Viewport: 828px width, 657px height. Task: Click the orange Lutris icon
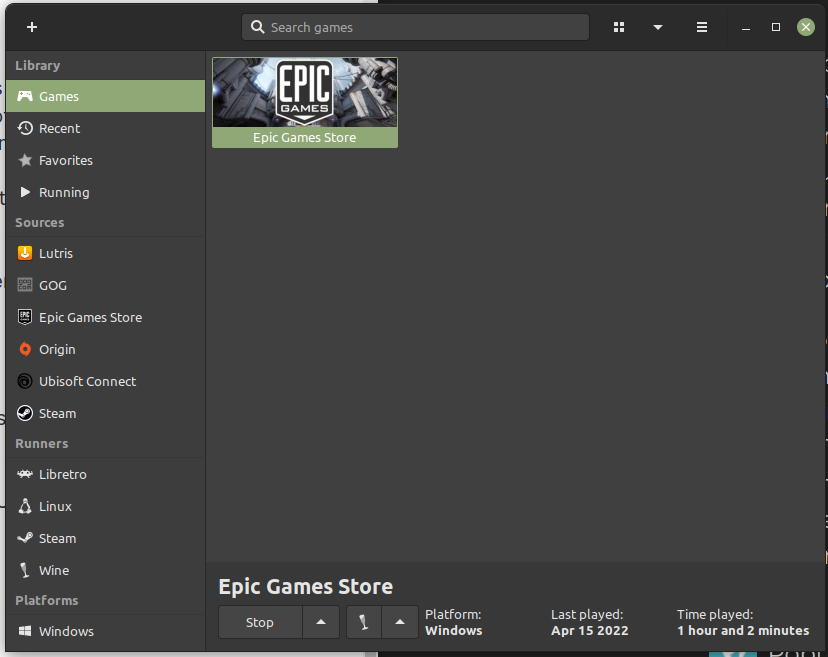point(25,253)
